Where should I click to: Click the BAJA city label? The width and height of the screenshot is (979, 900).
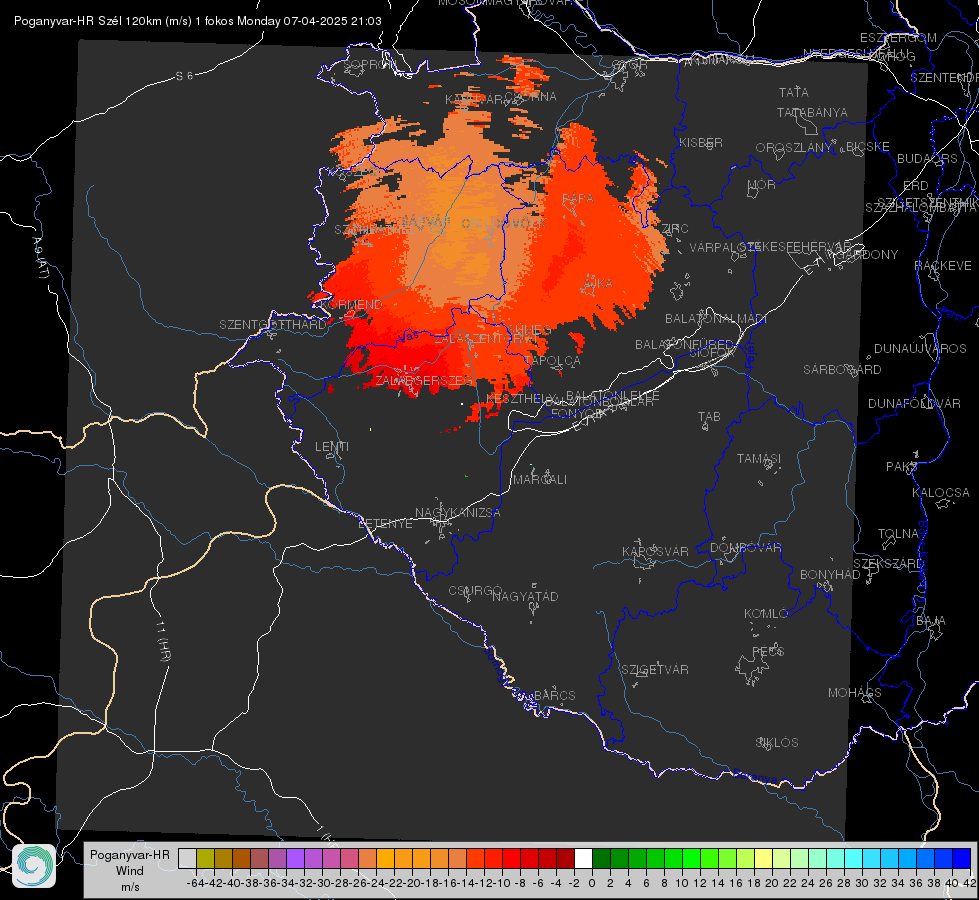click(931, 621)
